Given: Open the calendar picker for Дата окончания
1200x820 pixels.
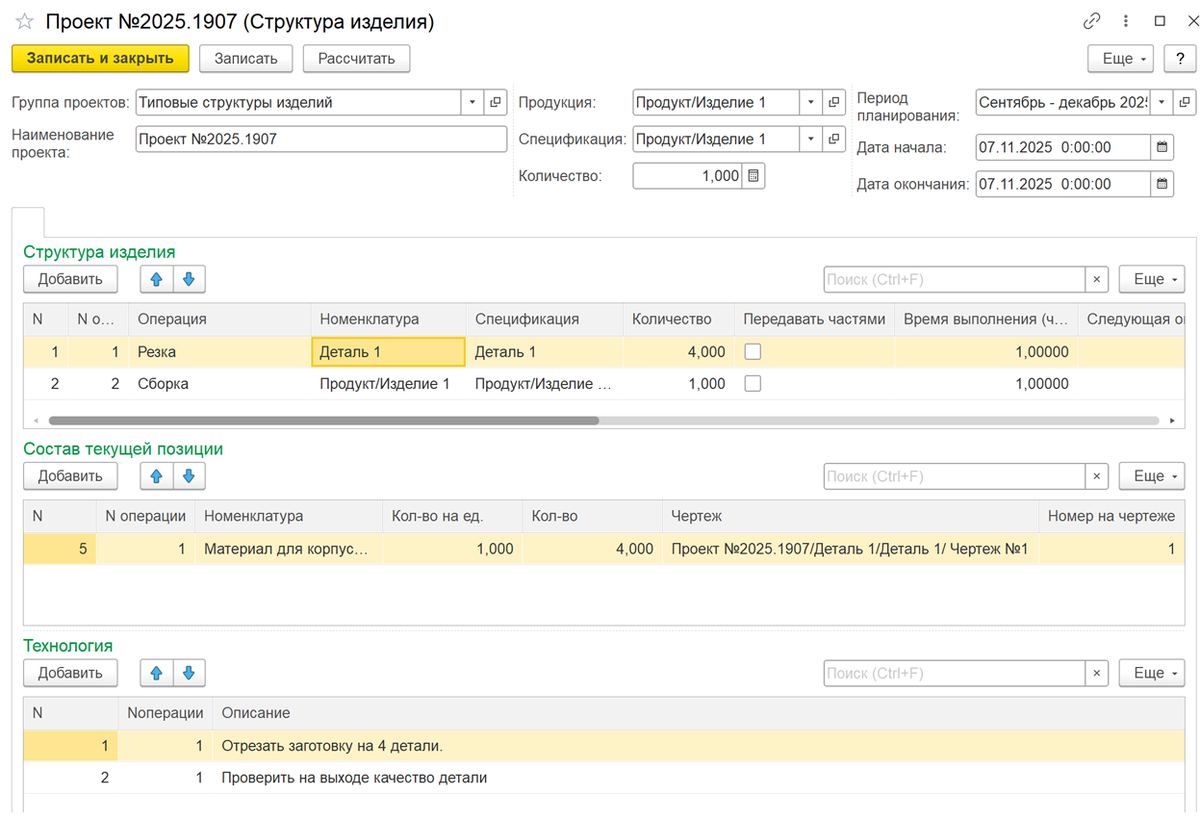Looking at the screenshot, I should 1163,183.
